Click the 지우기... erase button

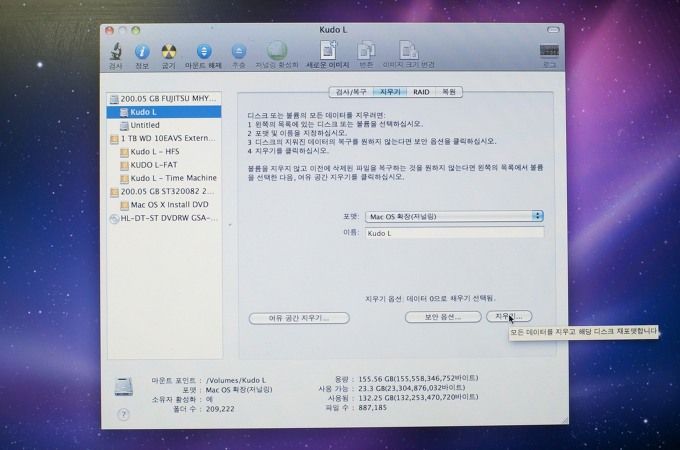(x=509, y=316)
